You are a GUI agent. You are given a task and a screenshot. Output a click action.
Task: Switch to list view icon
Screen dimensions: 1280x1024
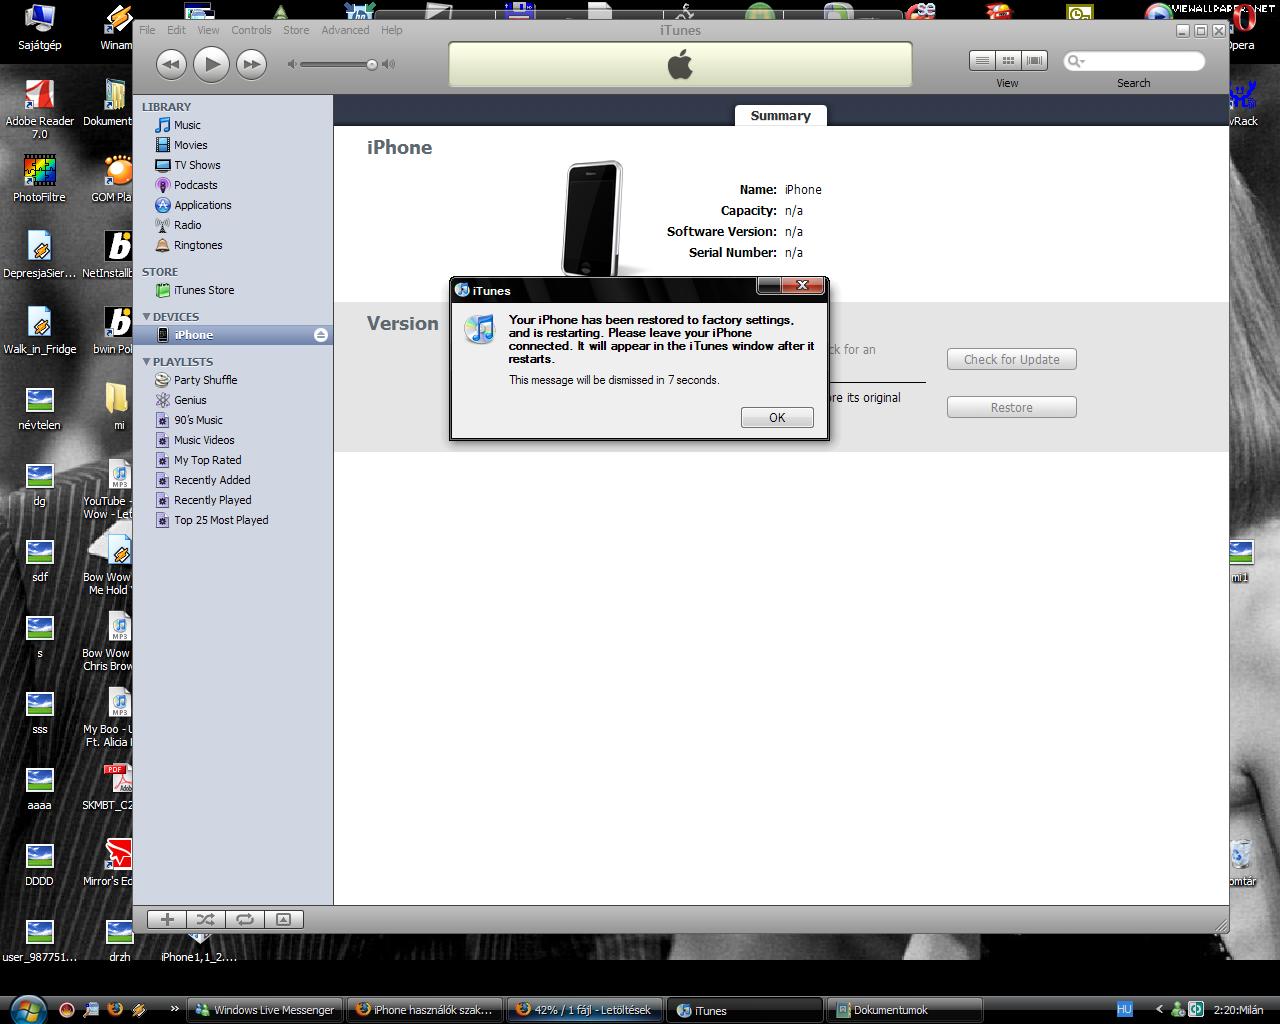(982, 61)
